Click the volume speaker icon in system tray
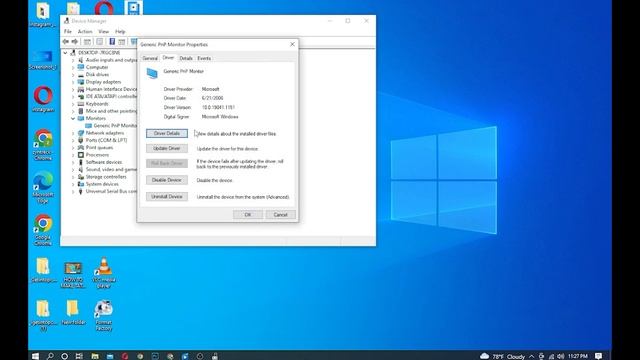The image size is (640, 360). 560,356
